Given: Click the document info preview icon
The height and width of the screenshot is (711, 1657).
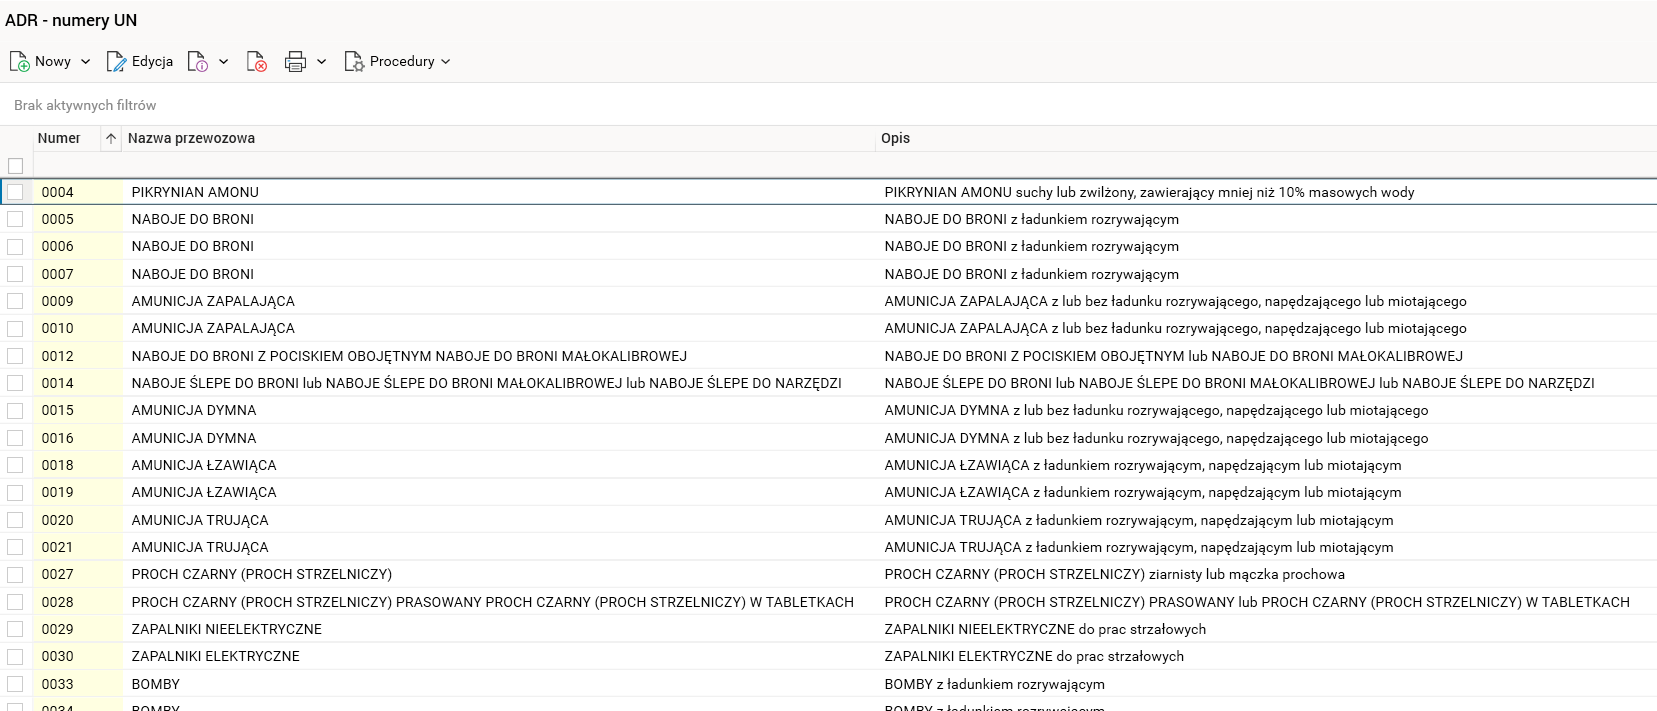Looking at the screenshot, I should click(x=198, y=62).
